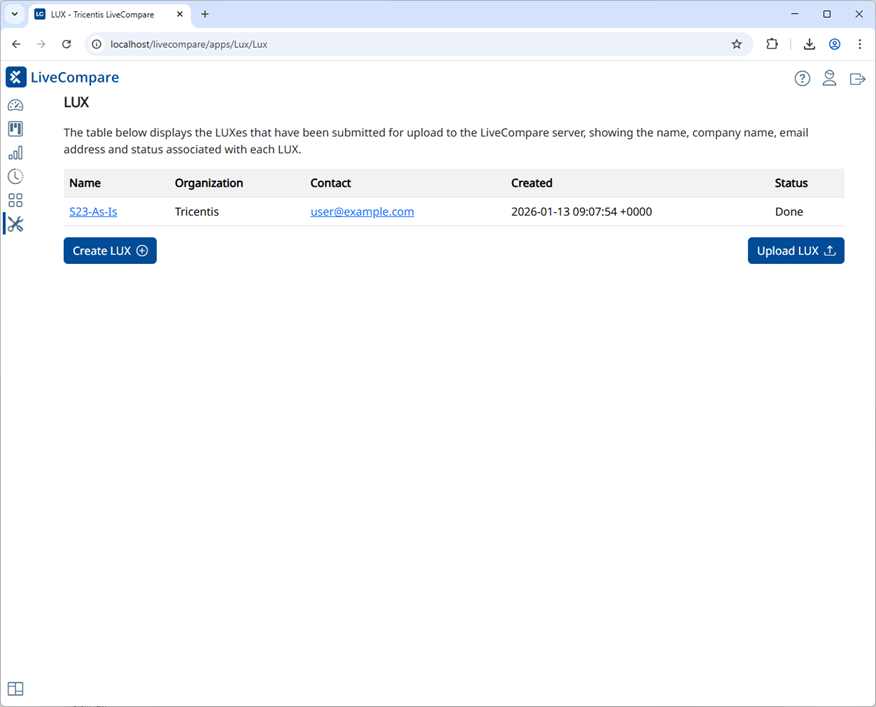Click the LiveCompare title text
This screenshot has height=707, width=876.
[75, 77]
